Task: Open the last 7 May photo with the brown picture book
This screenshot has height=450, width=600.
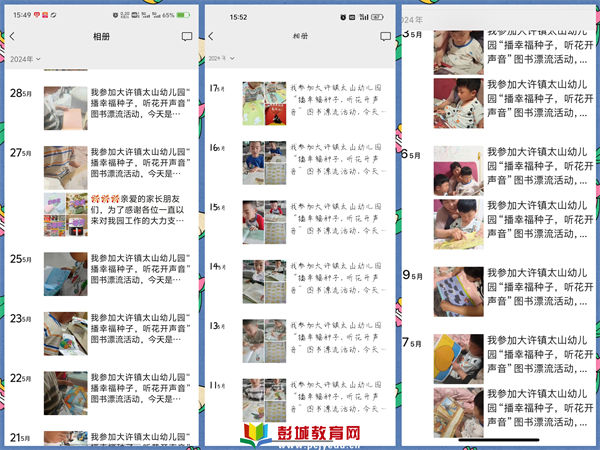Action: point(458,412)
